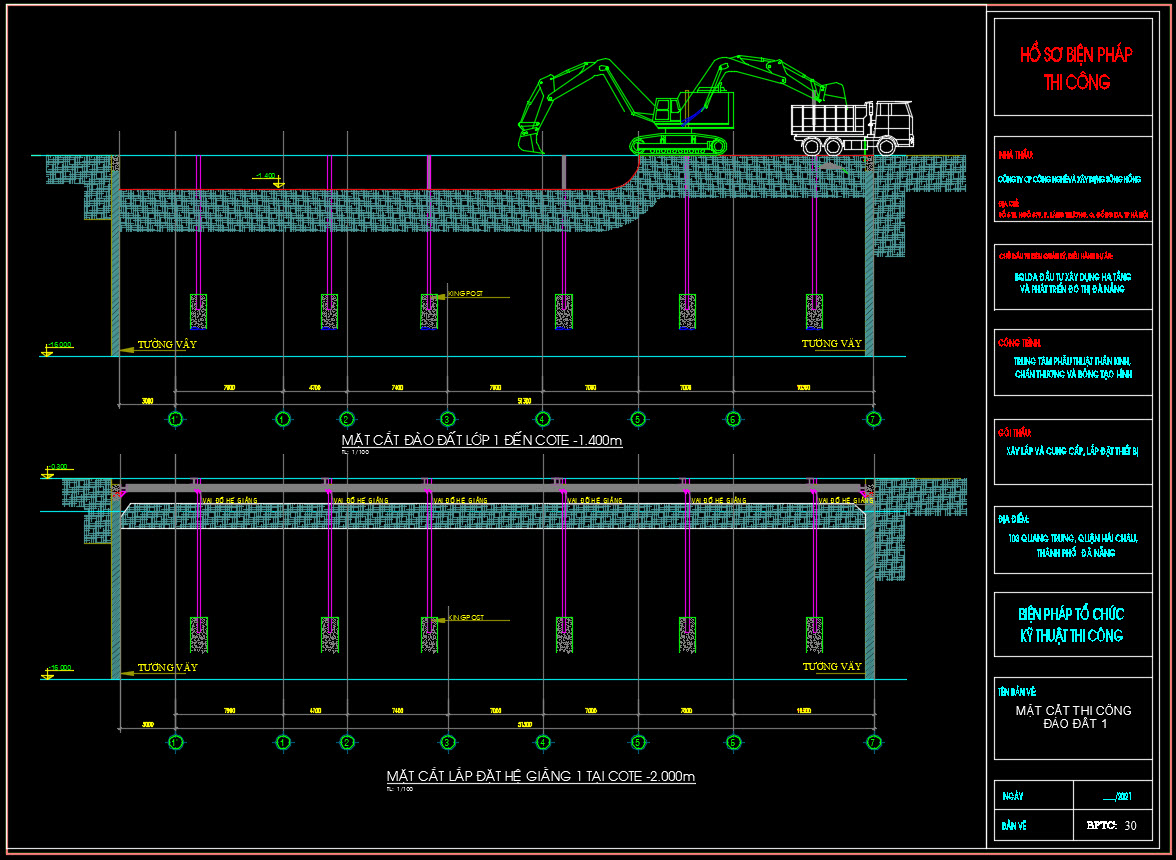Click the BIỆN PHÁP TỔ CHỨC KỸ THUẬT text
This screenshot has height=860, width=1176.
coord(1071,624)
